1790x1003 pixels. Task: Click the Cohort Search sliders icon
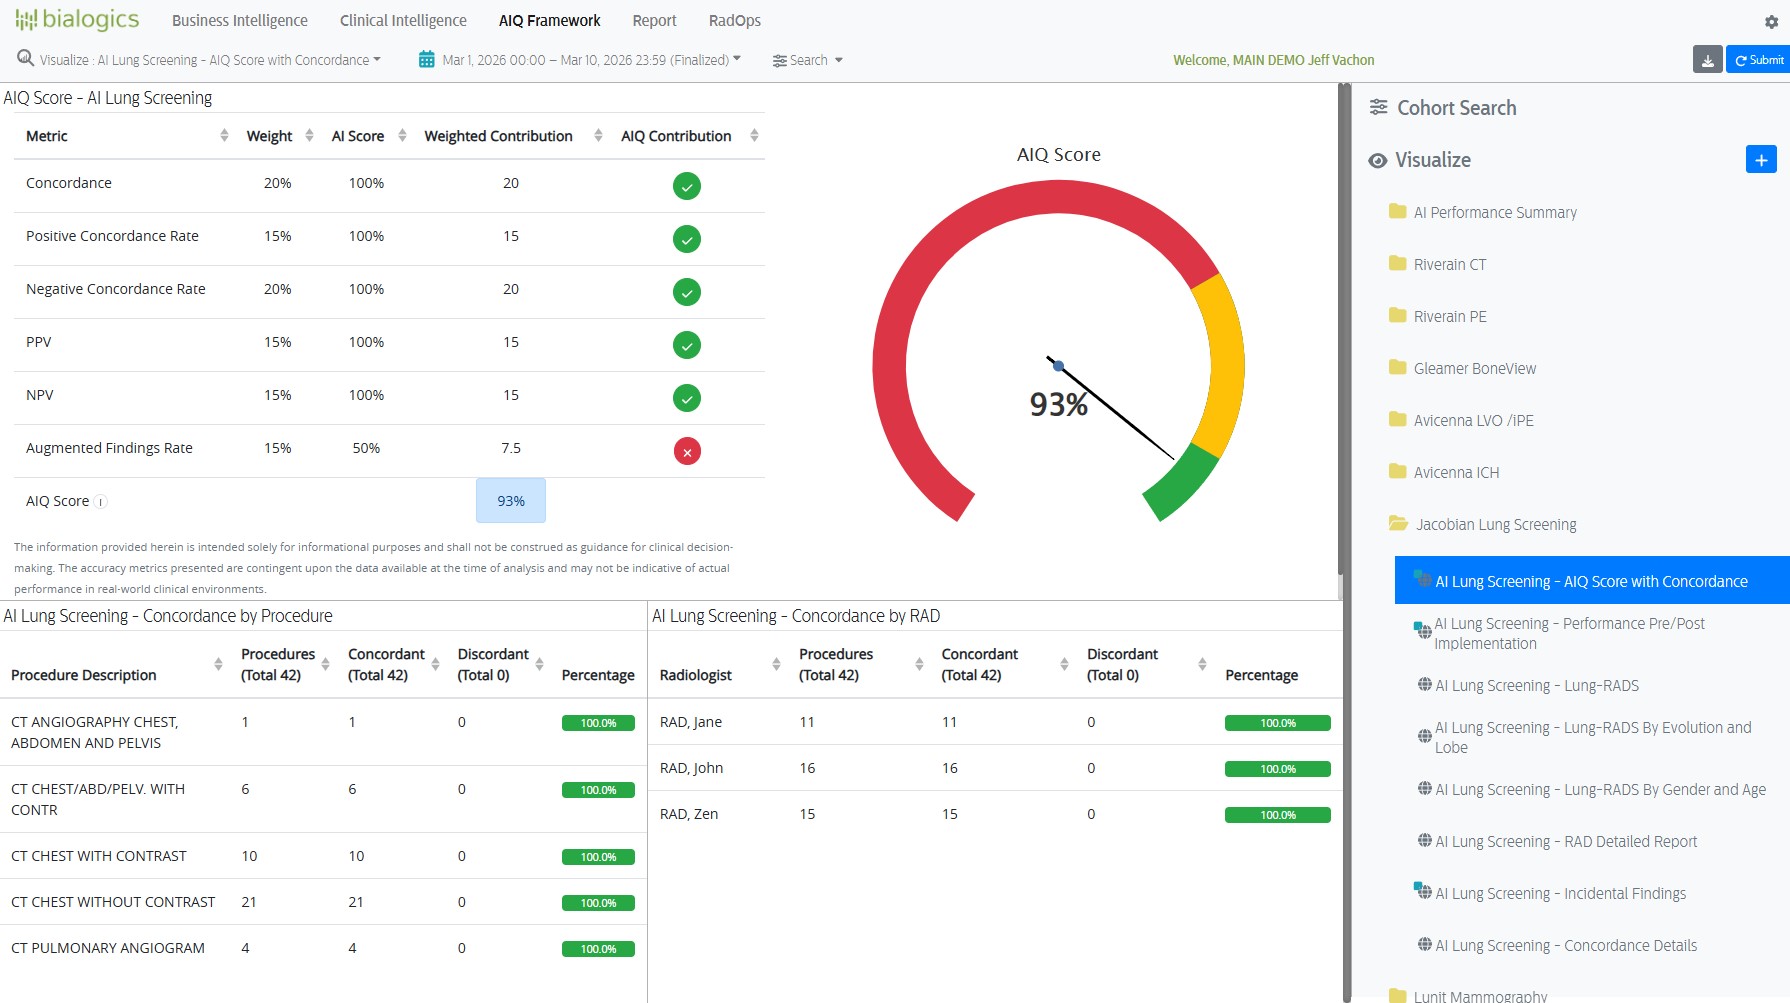[x=1378, y=108]
